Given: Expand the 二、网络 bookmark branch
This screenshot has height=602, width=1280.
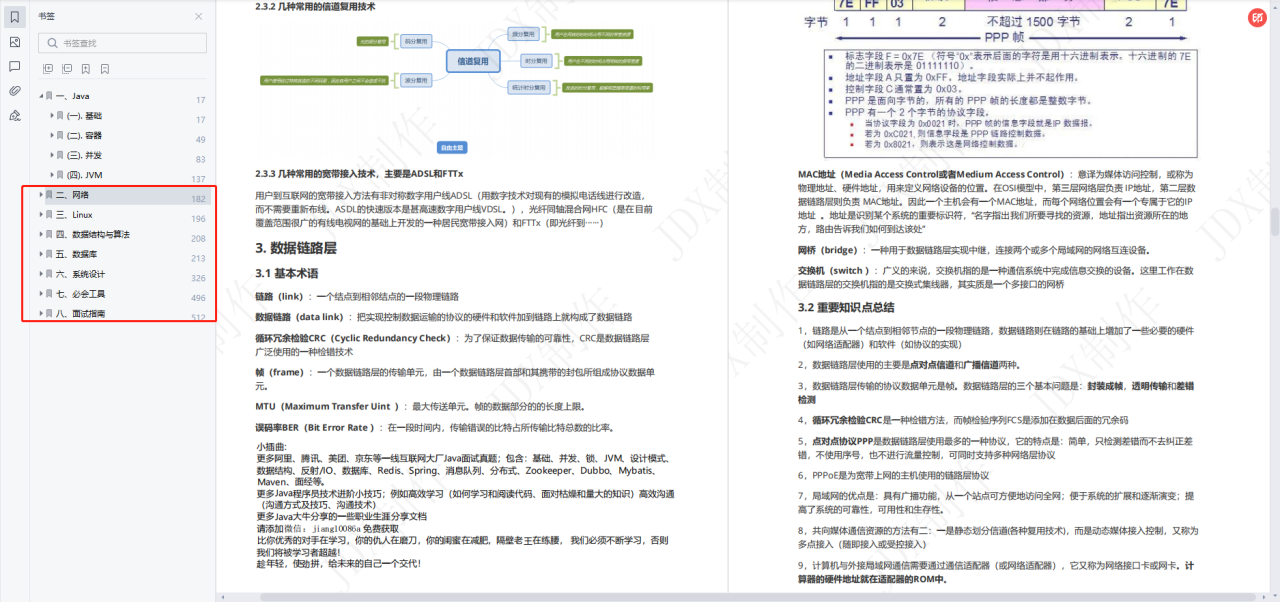Looking at the screenshot, I should pos(43,195).
